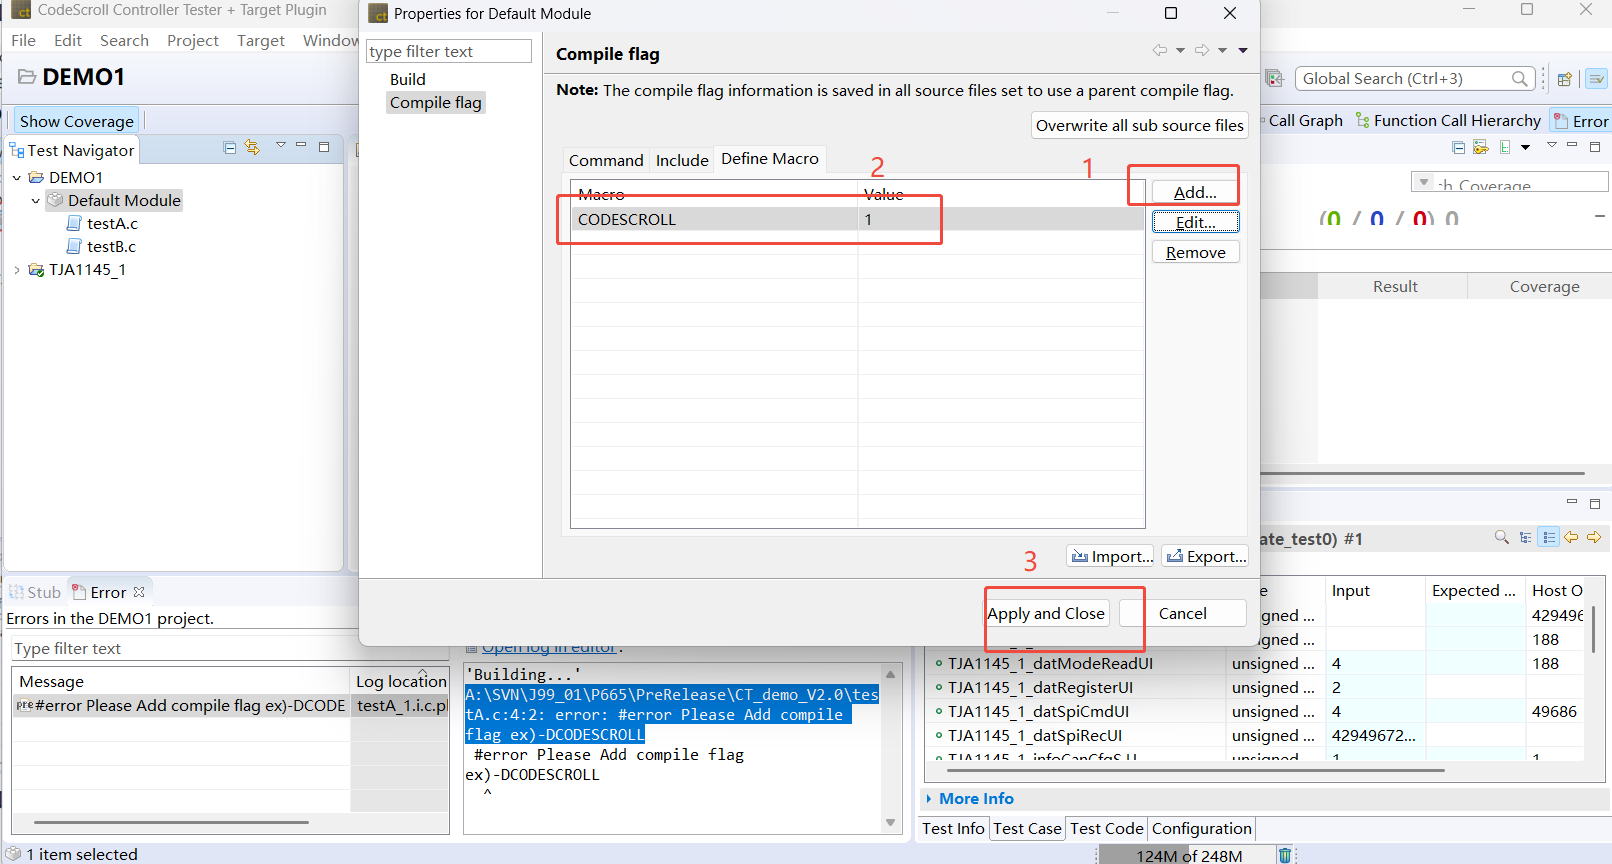
Task: Focus the Global Search field
Action: tap(1415, 78)
